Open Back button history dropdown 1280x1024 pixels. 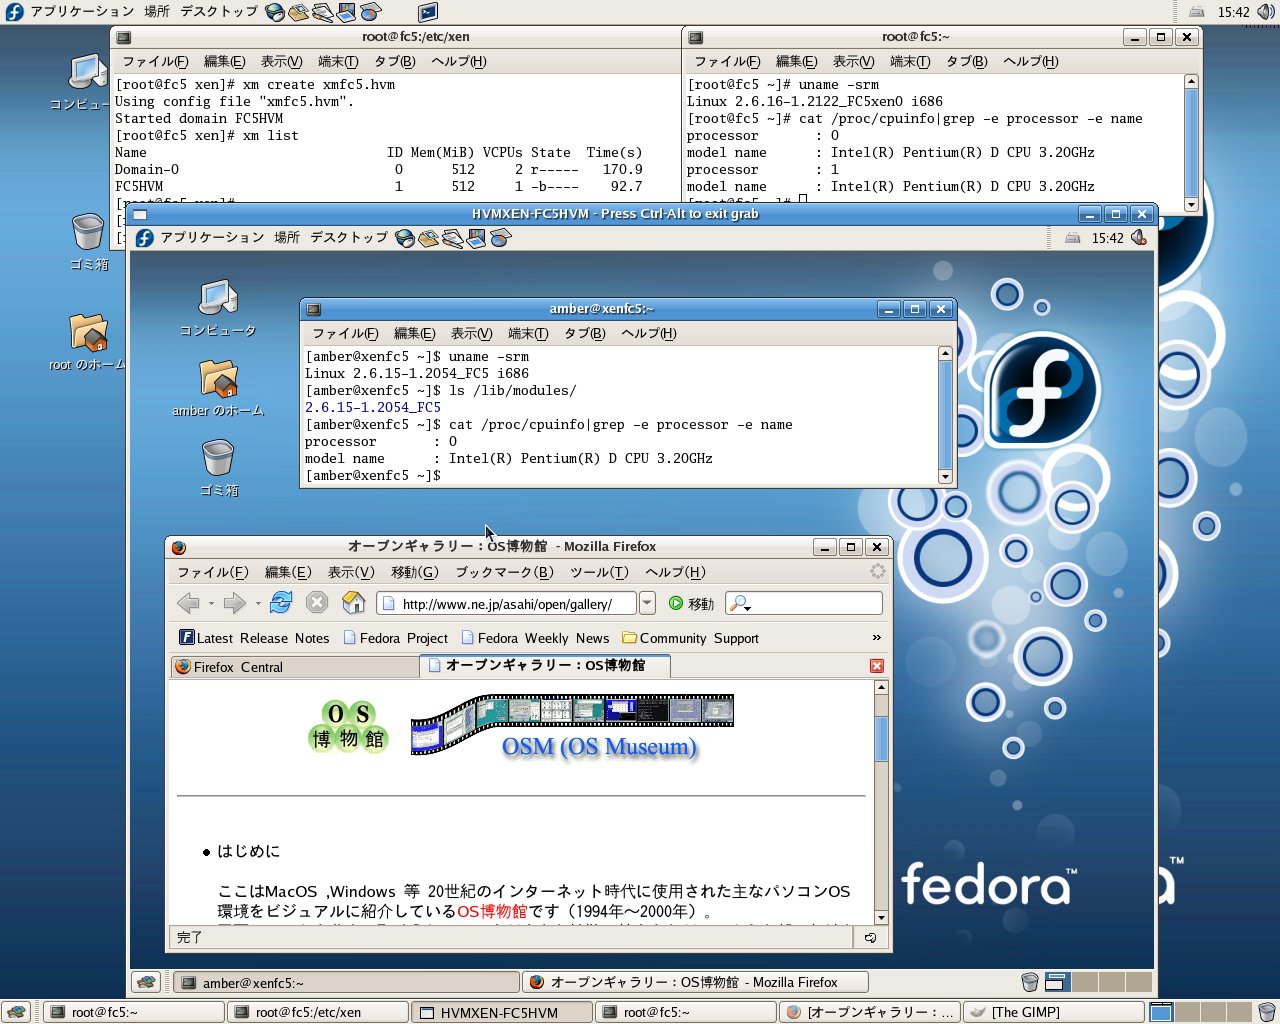click(x=211, y=604)
